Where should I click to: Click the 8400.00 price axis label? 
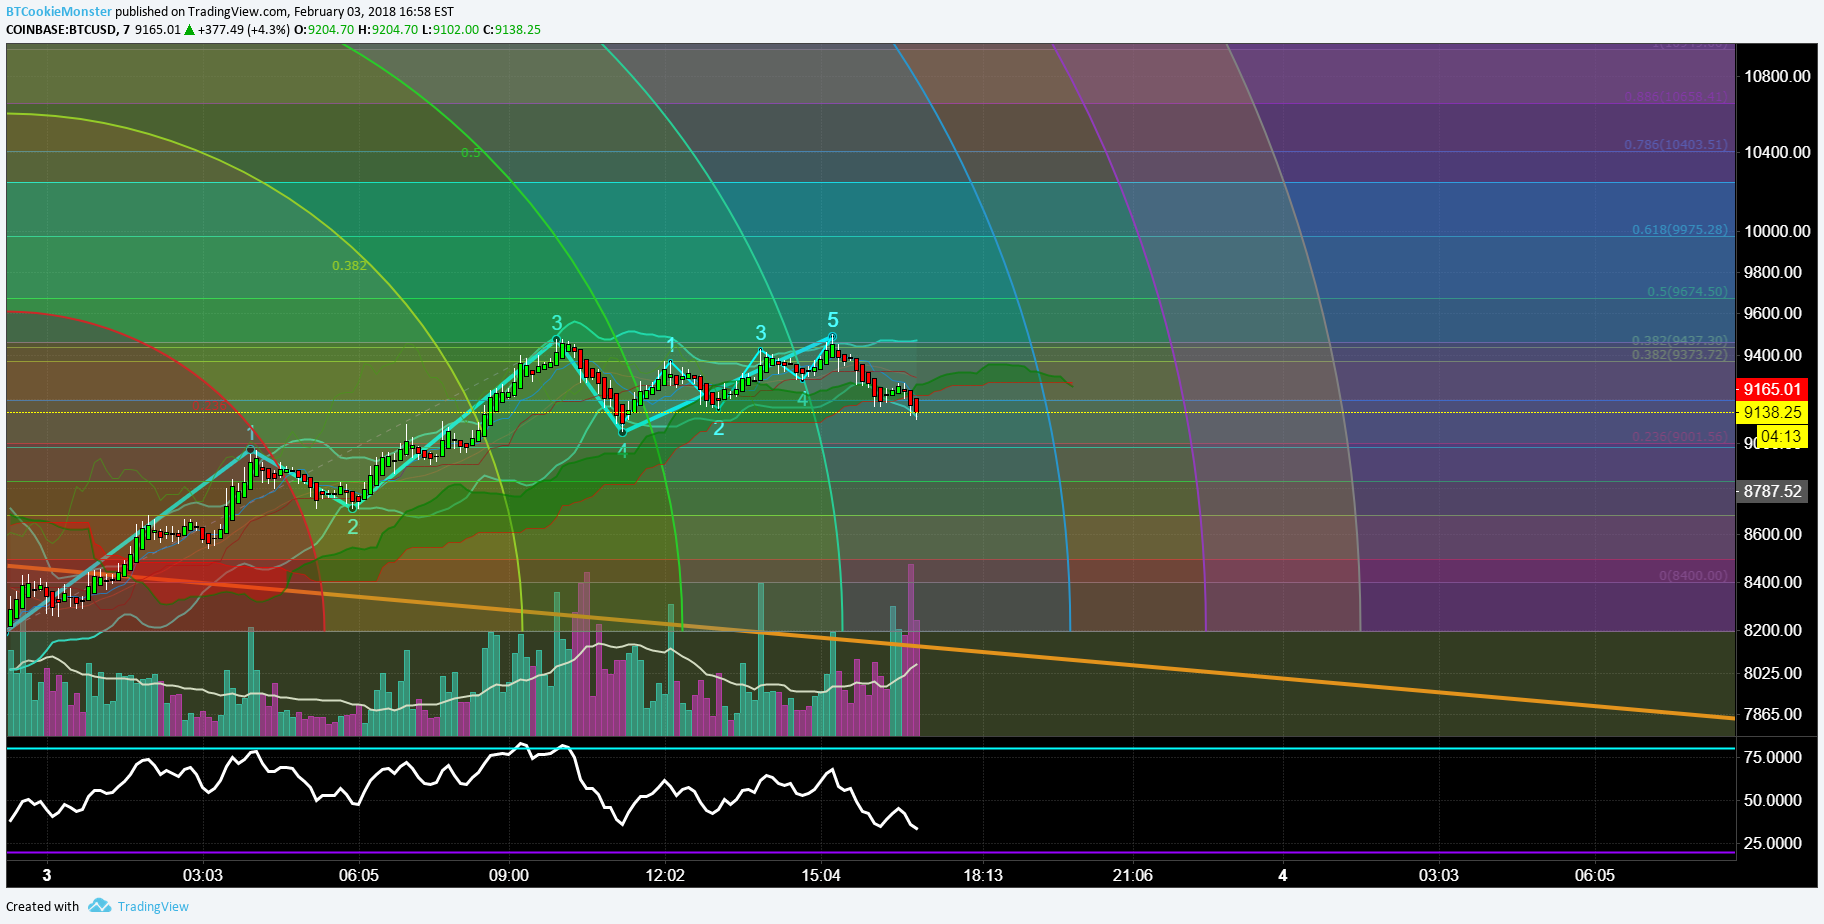[x=1773, y=582]
